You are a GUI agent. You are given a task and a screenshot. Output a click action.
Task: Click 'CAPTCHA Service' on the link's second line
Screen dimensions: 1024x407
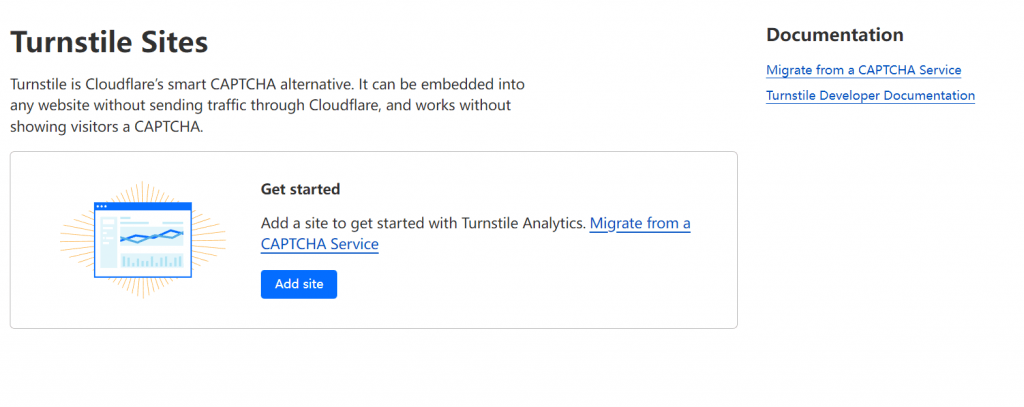[319, 244]
